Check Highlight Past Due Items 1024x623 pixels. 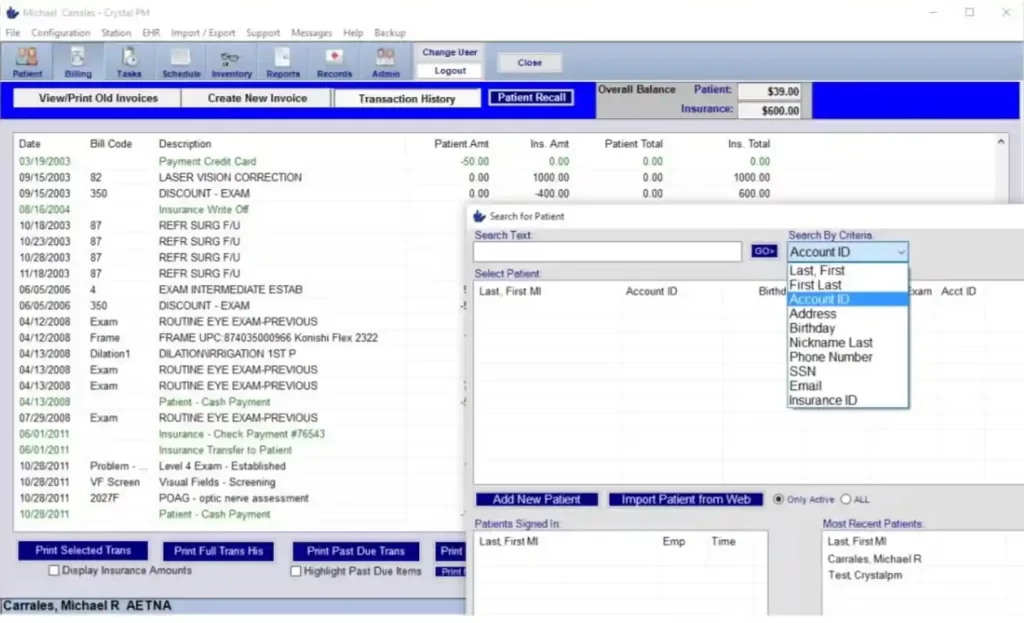coord(295,570)
